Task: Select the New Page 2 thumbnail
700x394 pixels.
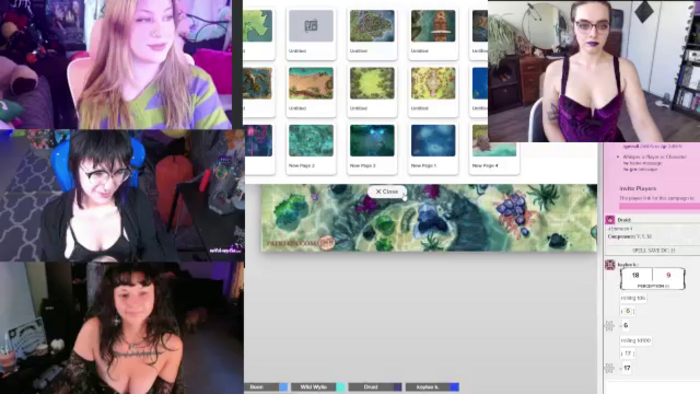Action: (311, 141)
